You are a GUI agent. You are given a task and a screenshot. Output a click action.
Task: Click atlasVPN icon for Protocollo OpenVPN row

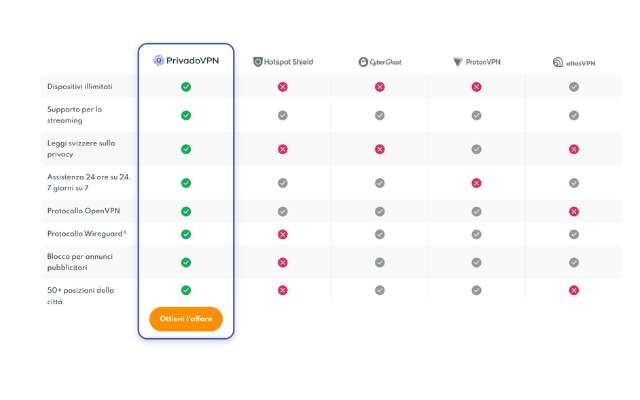[573, 211]
